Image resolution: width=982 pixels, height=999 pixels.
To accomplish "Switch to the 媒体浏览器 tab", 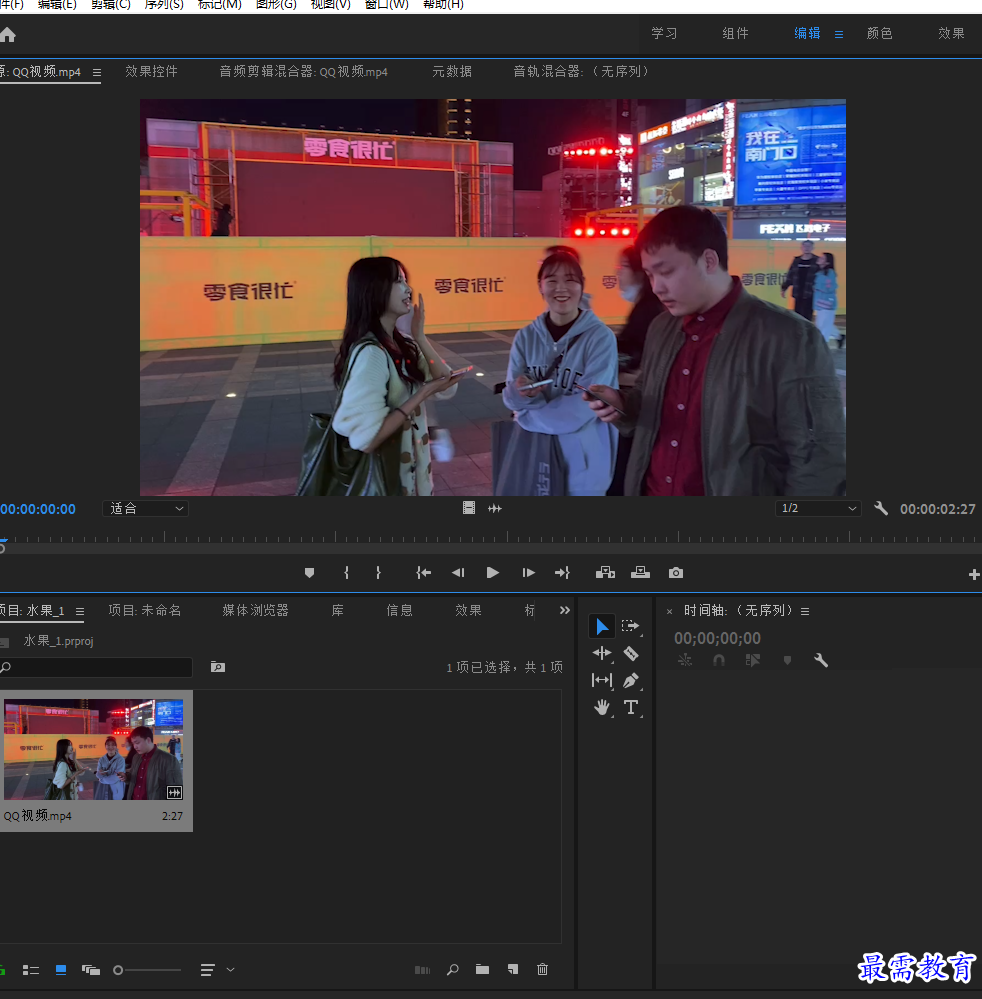I will 256,610.
